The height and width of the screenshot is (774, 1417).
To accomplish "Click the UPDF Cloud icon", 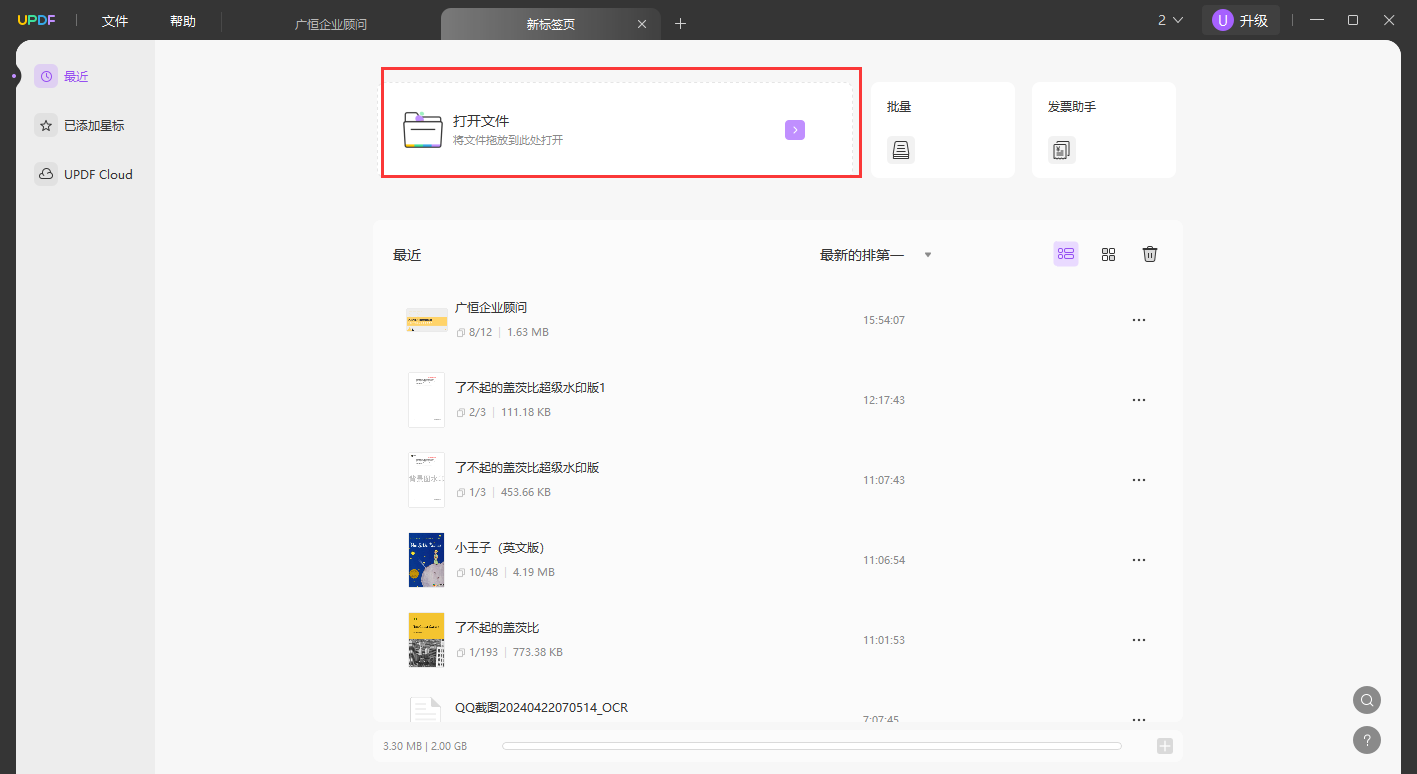I will click(46, 174).
